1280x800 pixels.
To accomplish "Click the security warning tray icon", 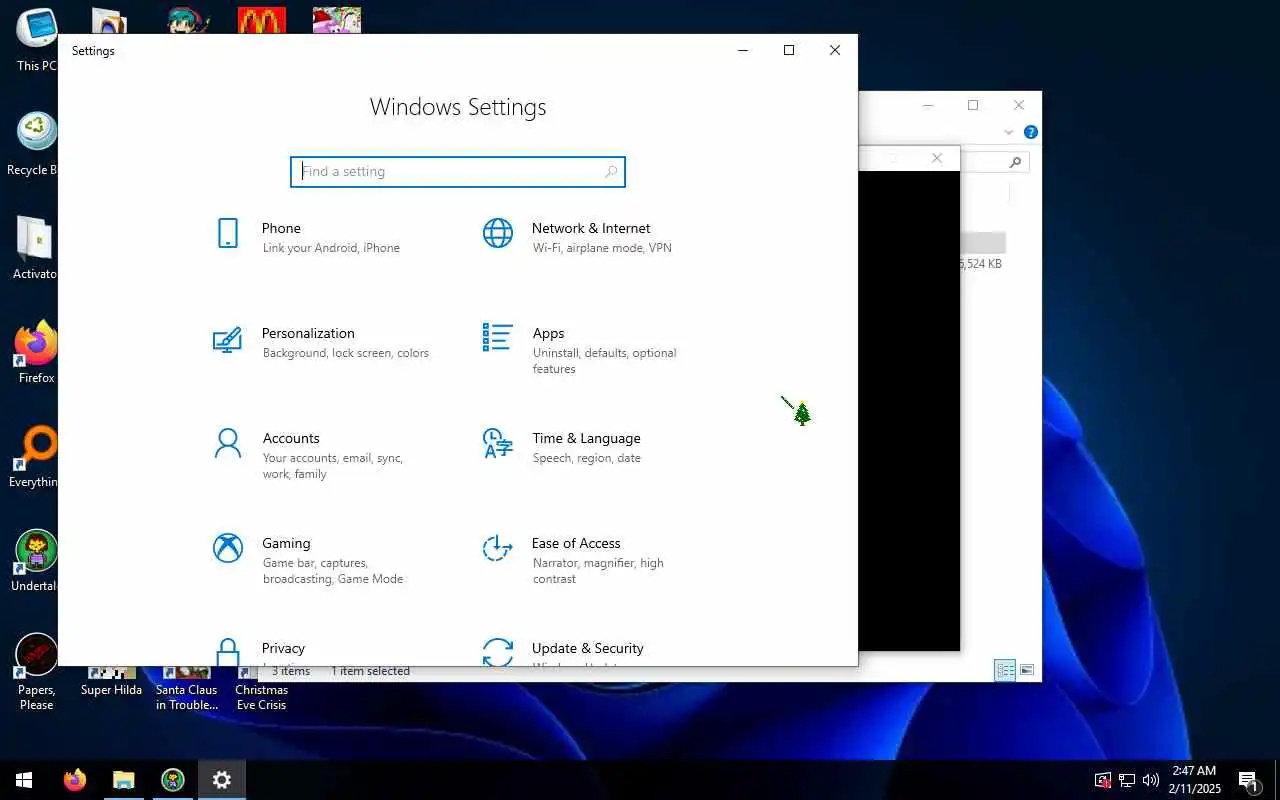I will 1102,780.
